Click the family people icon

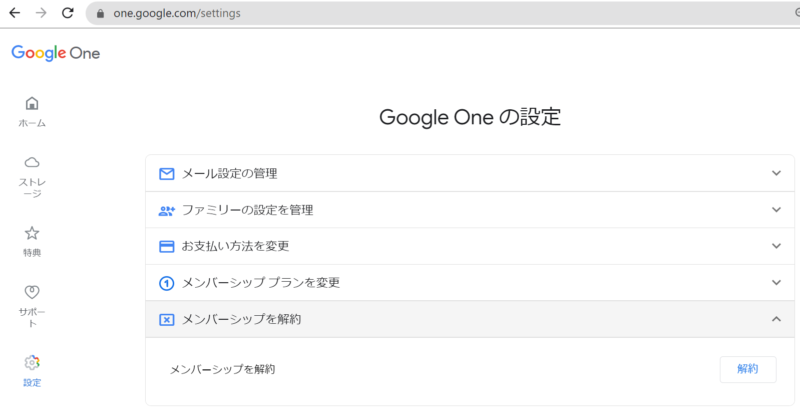click(166, 210)
